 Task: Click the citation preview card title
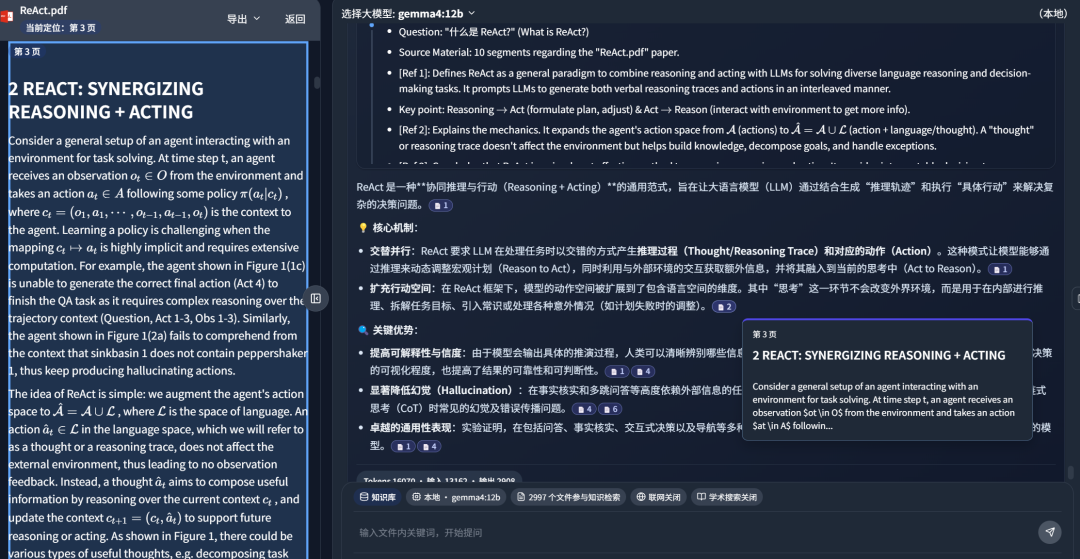coord(879,355)
